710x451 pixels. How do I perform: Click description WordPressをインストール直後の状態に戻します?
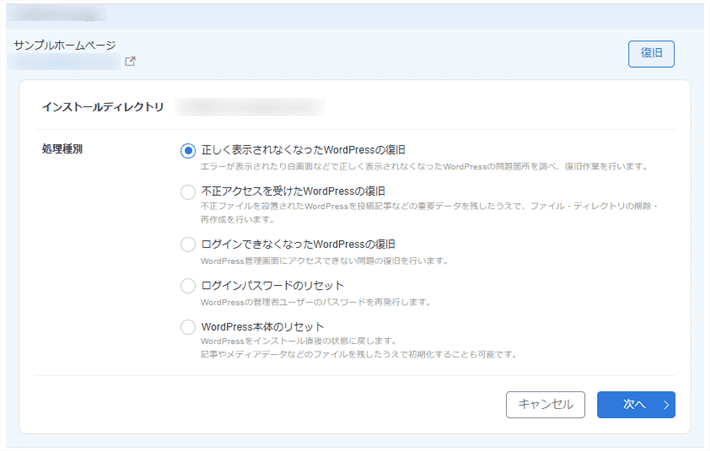coord(299,341)
